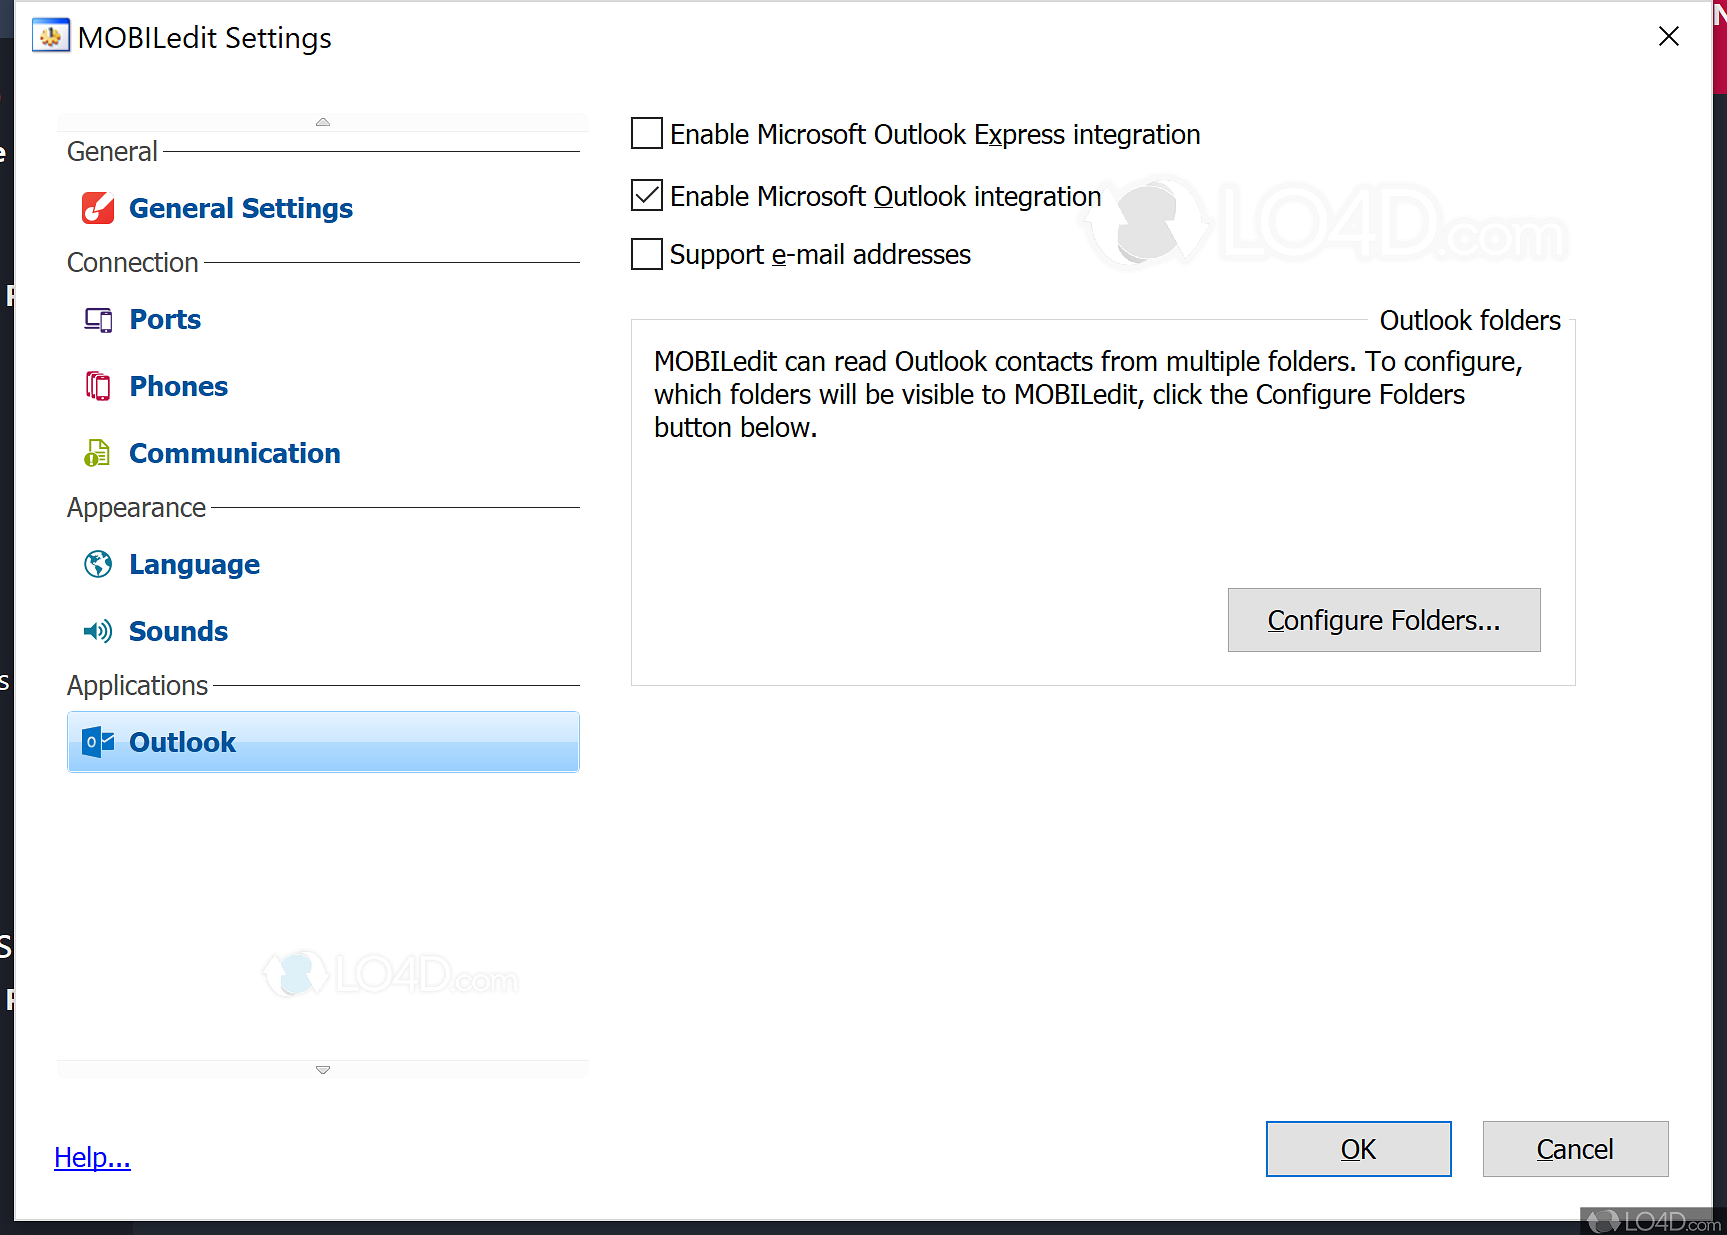This screenshot has height=1235, width=1727.
Task: Click the Language globe icon
Action: tap(98, 564)
